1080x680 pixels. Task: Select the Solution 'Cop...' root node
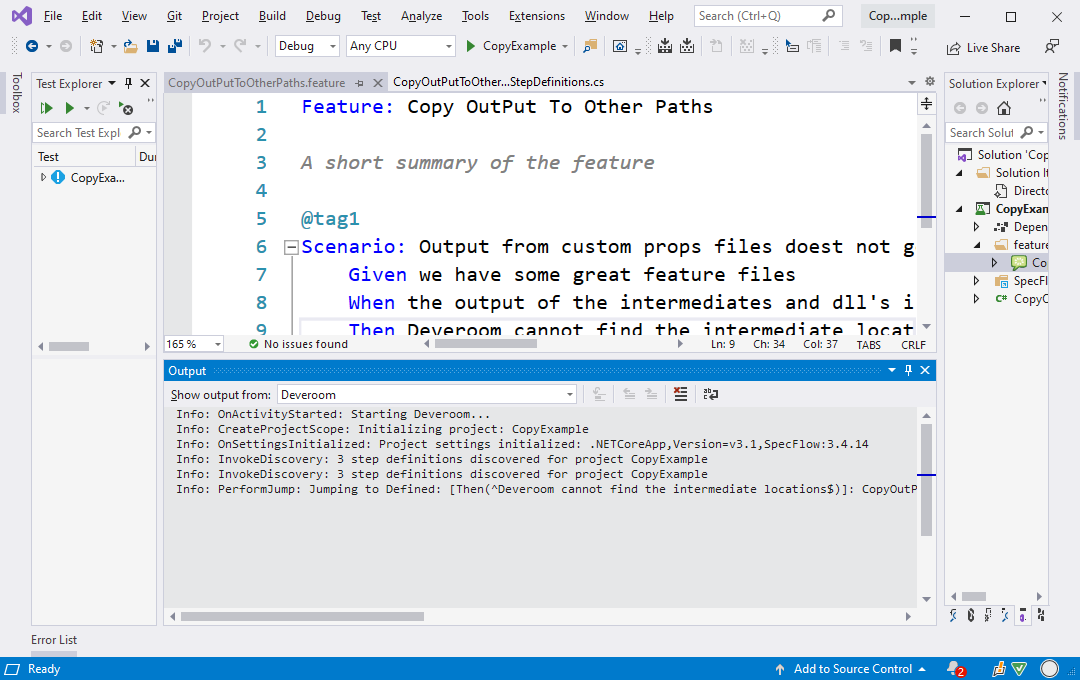[1004, 154]
